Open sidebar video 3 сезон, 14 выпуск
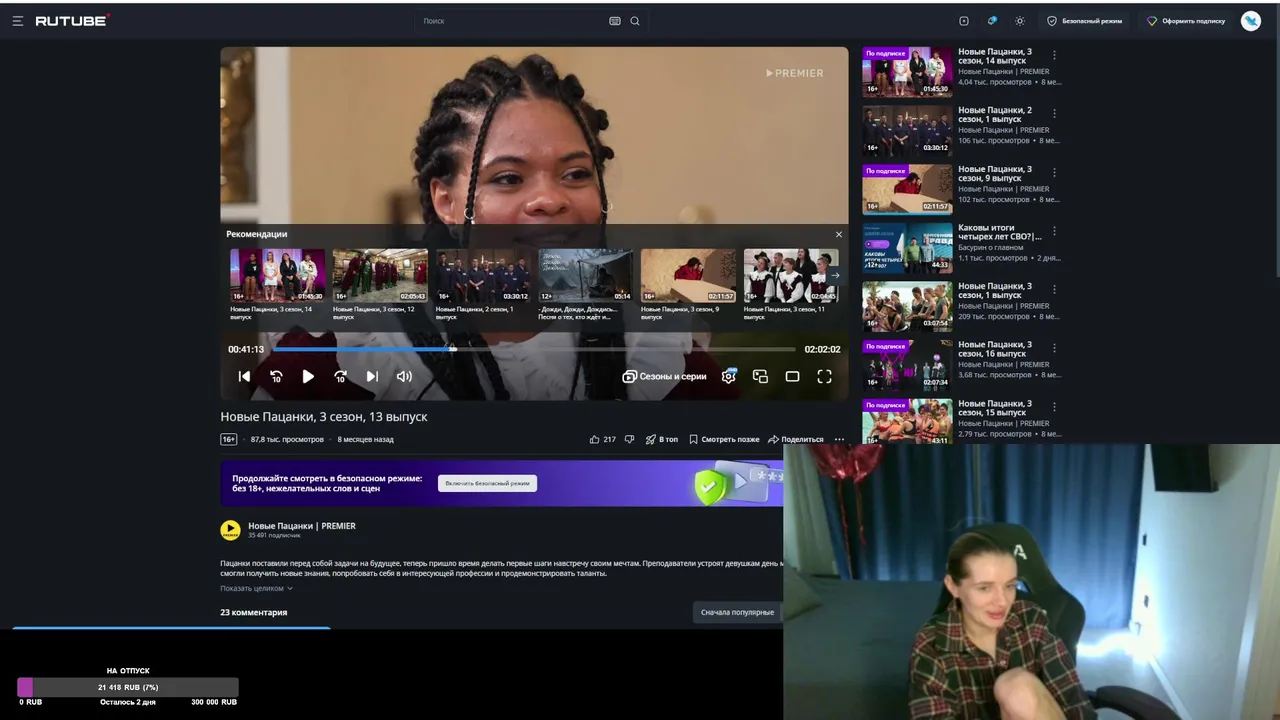The image size is (1280, 720). pyautogui.click(x=995, y=56)
